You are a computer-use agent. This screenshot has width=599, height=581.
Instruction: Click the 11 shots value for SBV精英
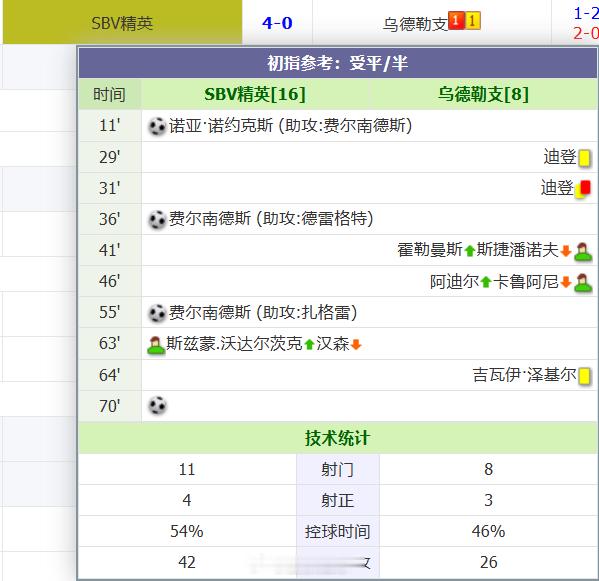click(187, 469)
